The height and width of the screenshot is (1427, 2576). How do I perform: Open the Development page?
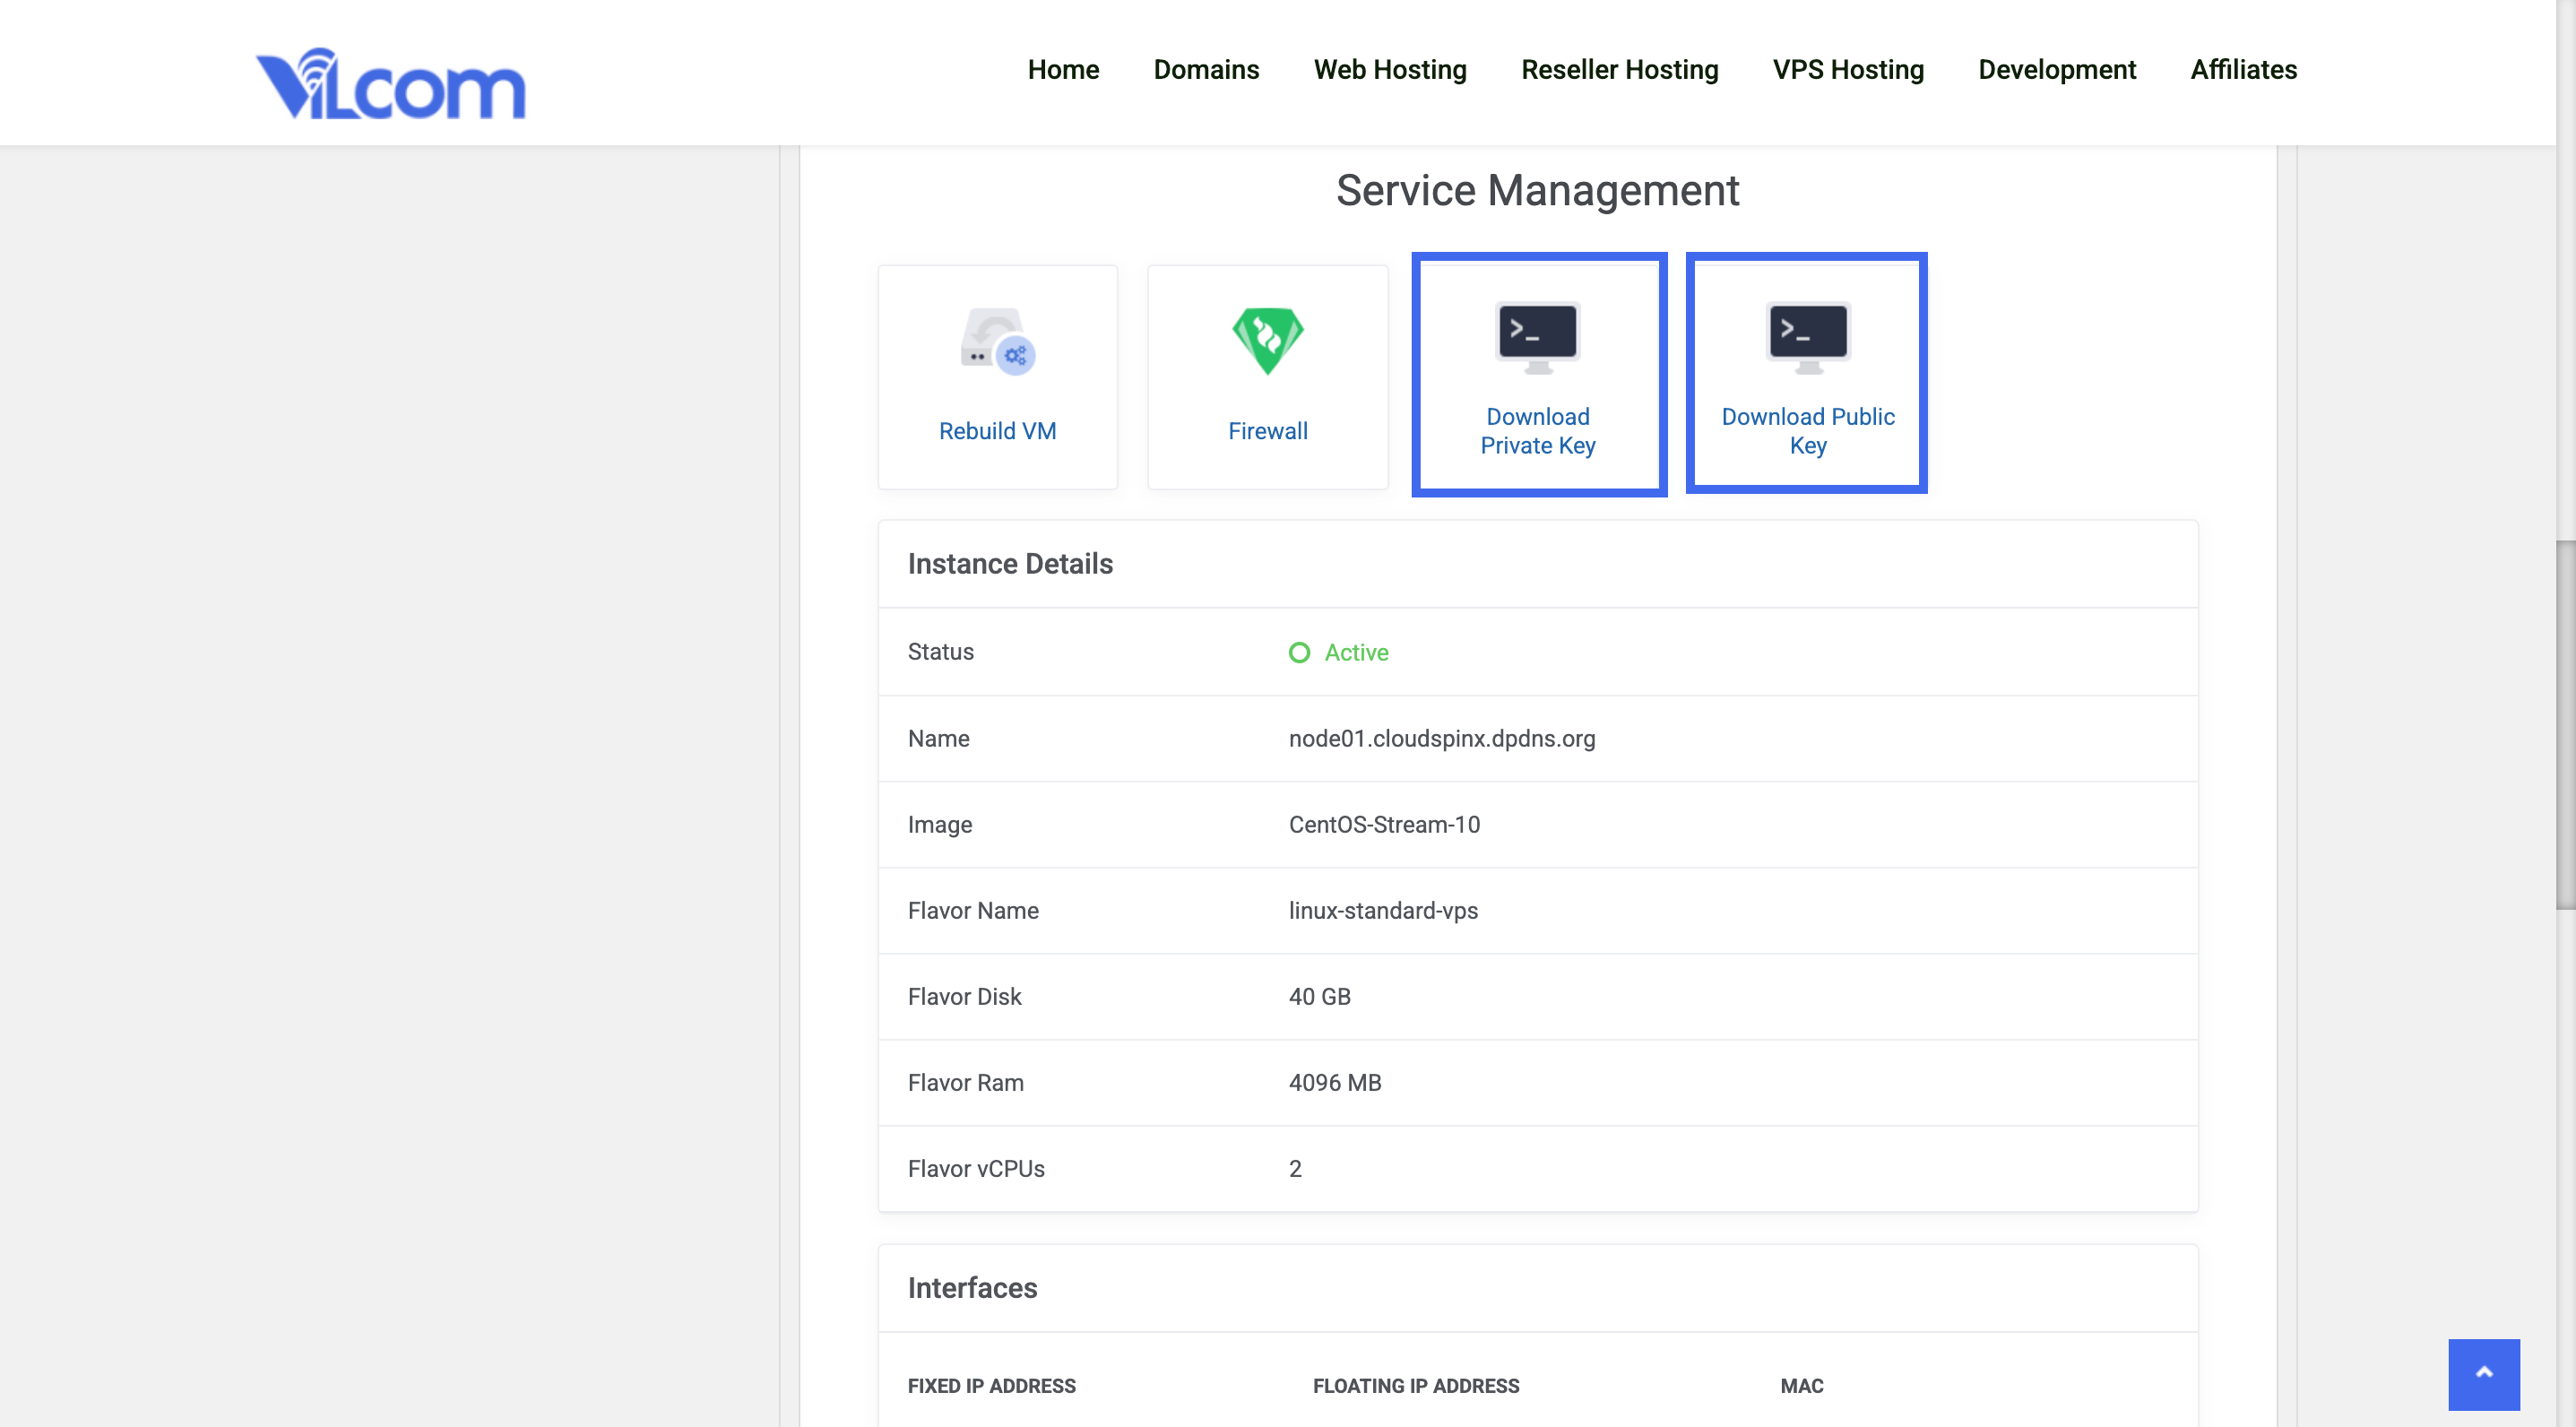coord(2056,70)
